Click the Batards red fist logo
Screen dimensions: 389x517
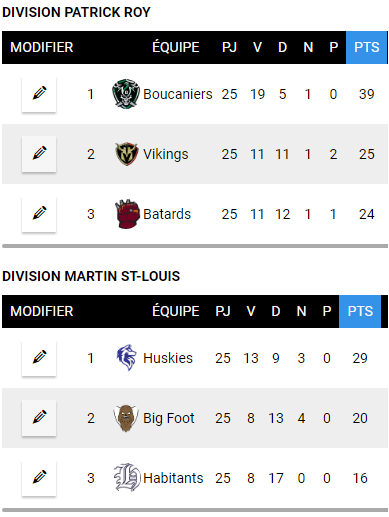pos(127,214)
